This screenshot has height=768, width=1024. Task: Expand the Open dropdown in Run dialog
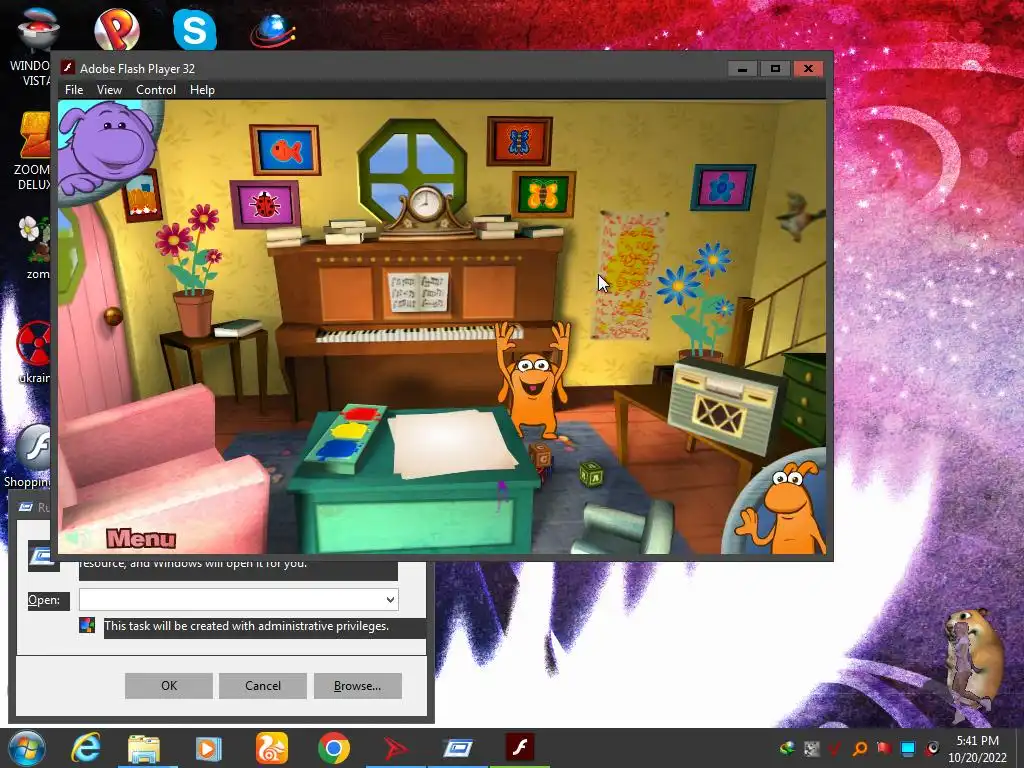pyautogui.click(x=390, y=600)
